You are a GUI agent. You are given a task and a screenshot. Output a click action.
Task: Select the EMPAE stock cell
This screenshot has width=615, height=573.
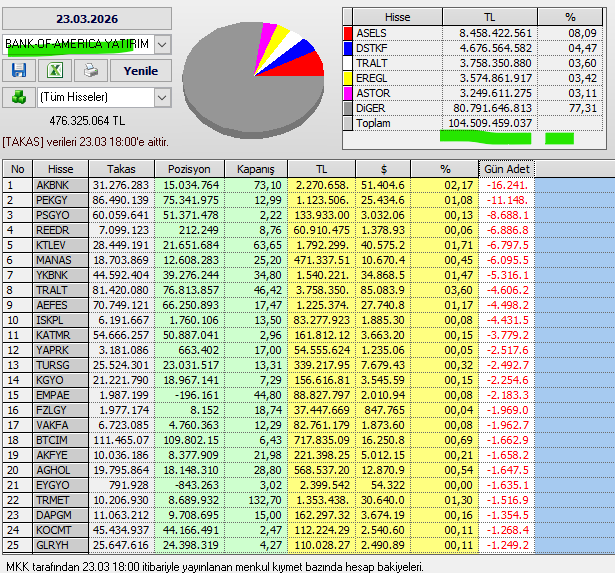click(61, 395)
